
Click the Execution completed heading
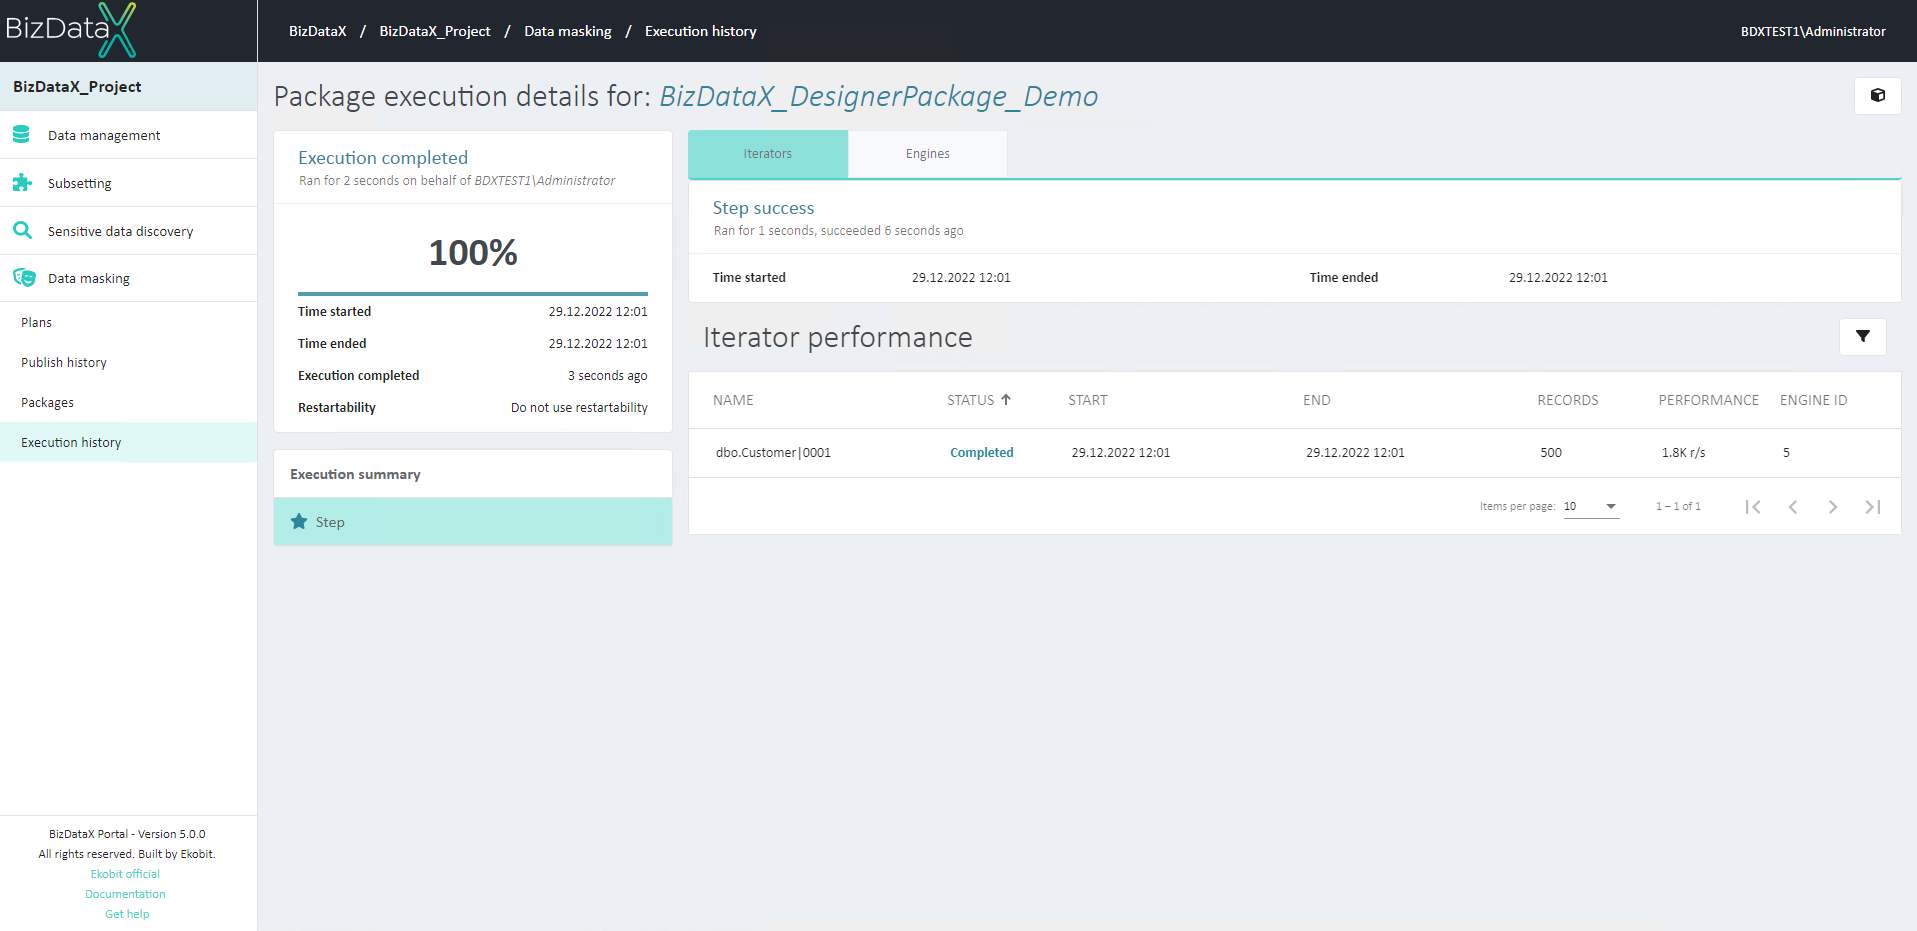click(x=383, y=158)
